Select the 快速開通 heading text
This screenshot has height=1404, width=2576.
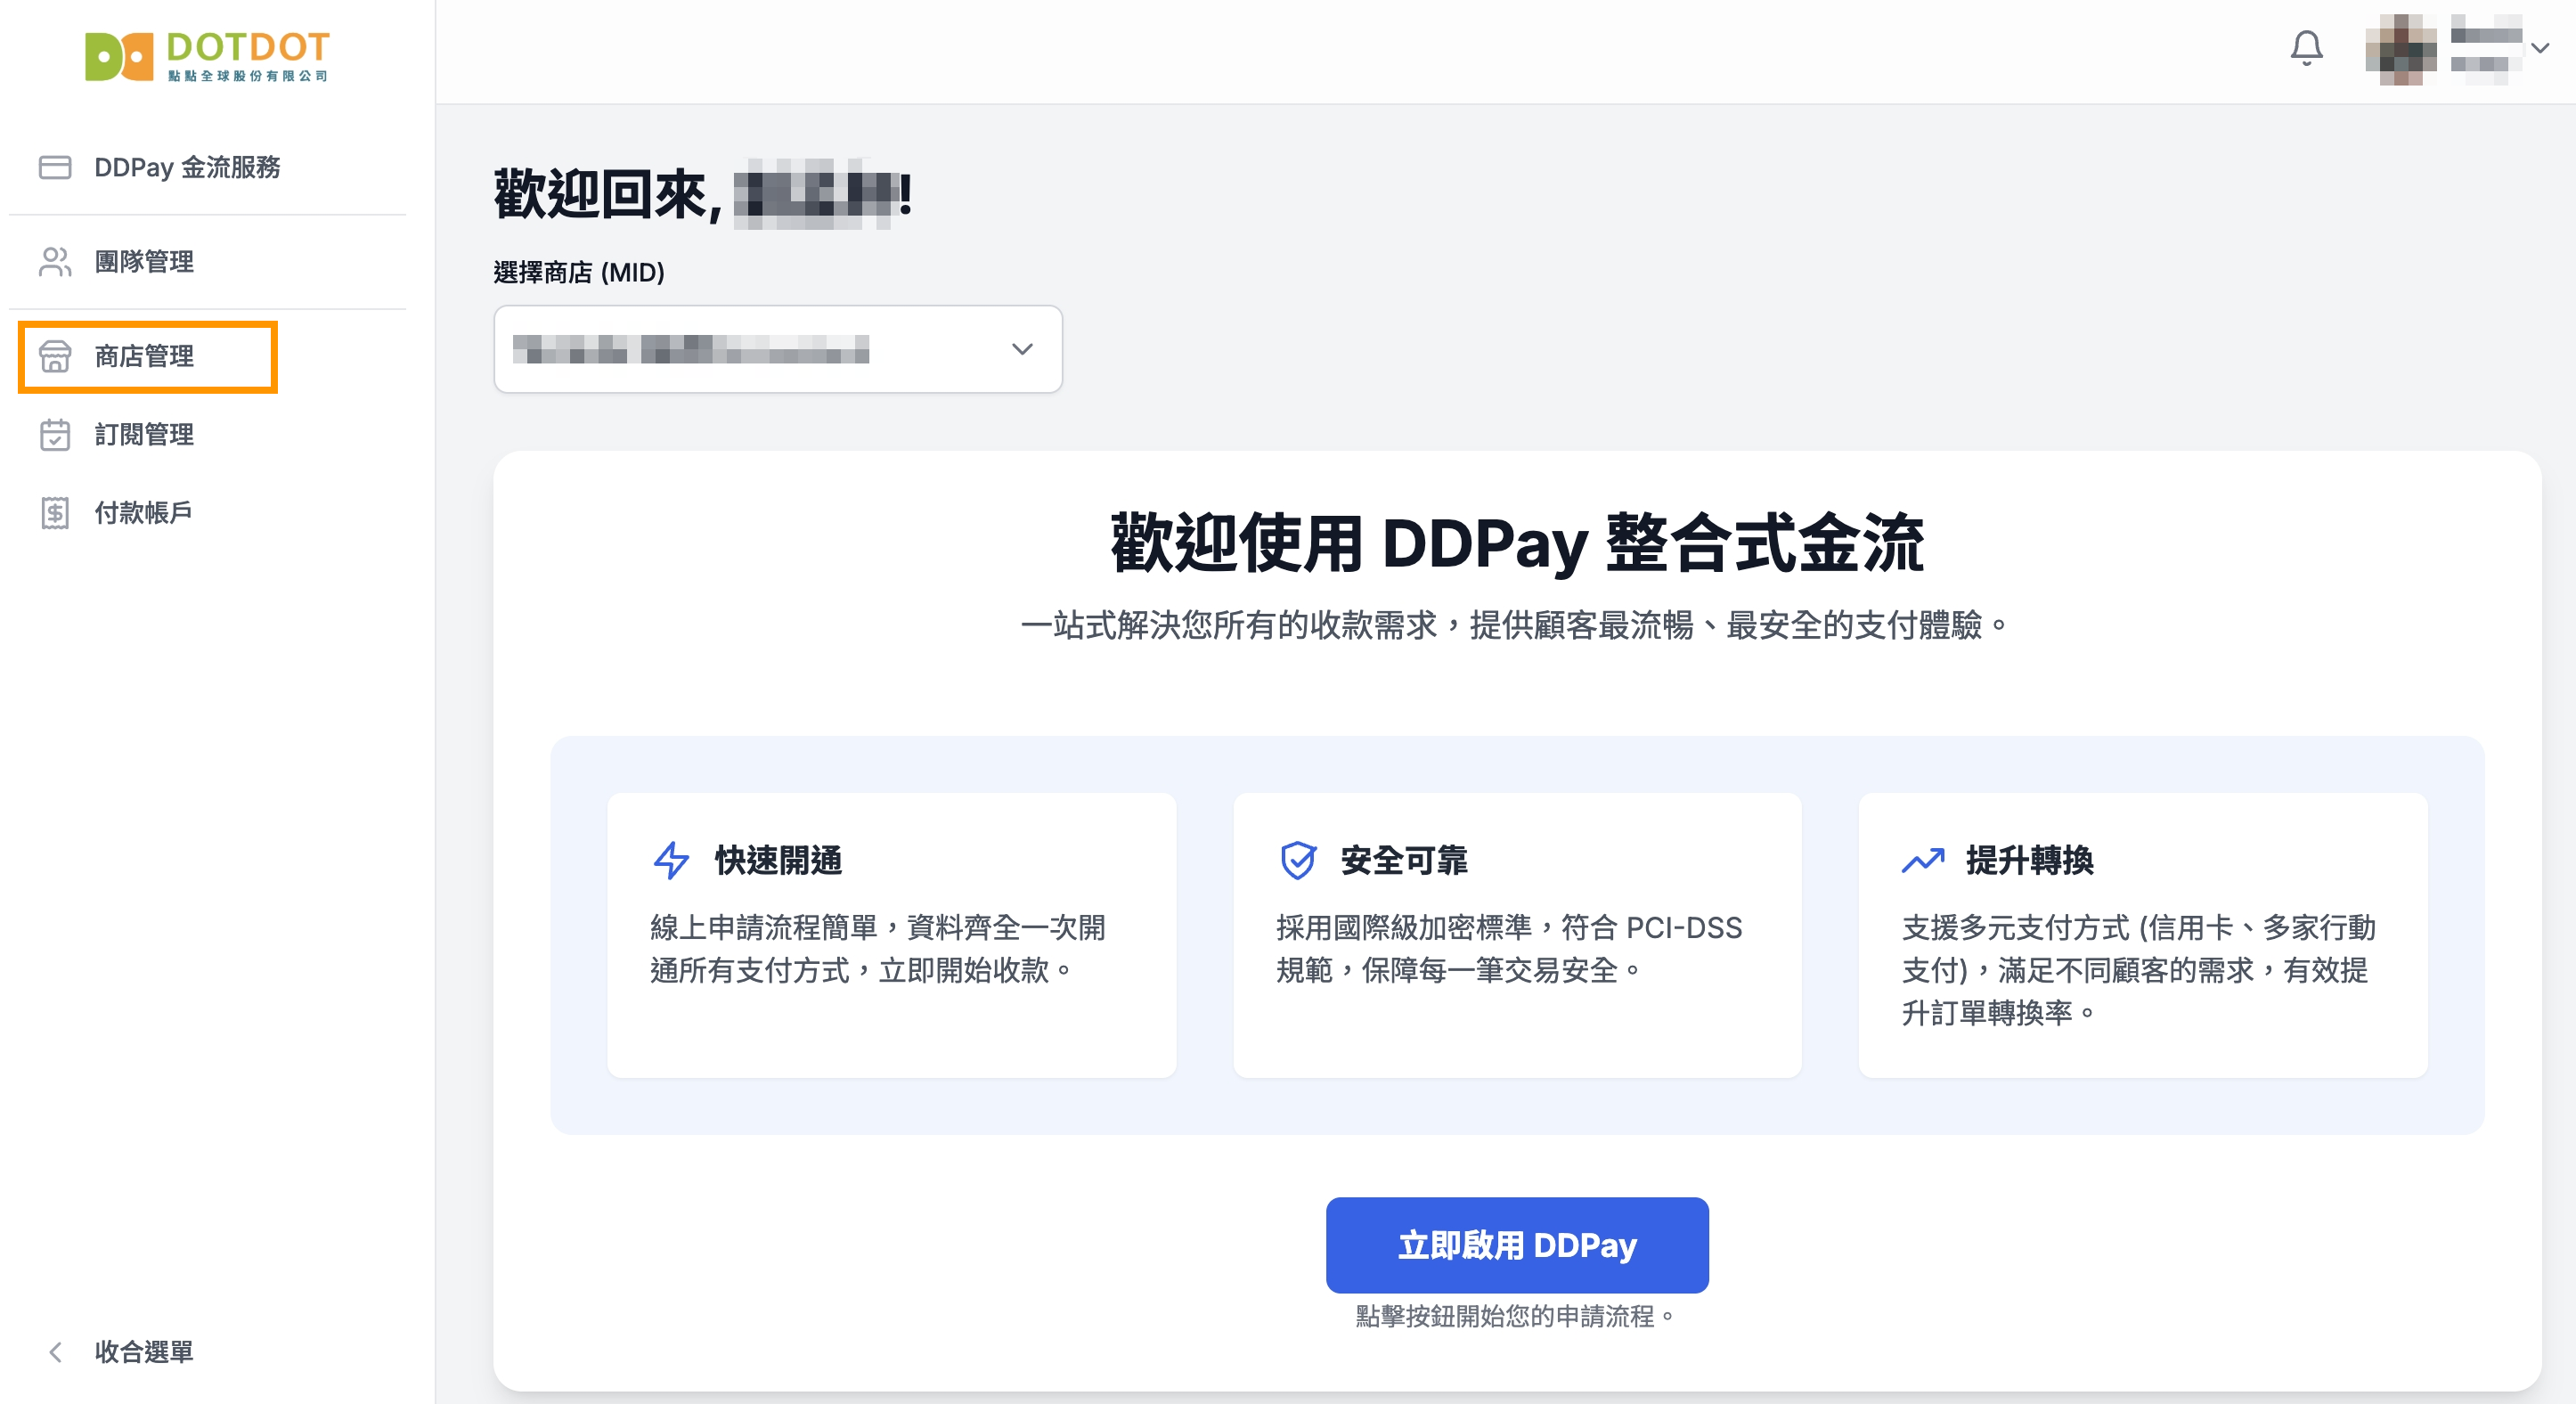[x=778, y=860]
